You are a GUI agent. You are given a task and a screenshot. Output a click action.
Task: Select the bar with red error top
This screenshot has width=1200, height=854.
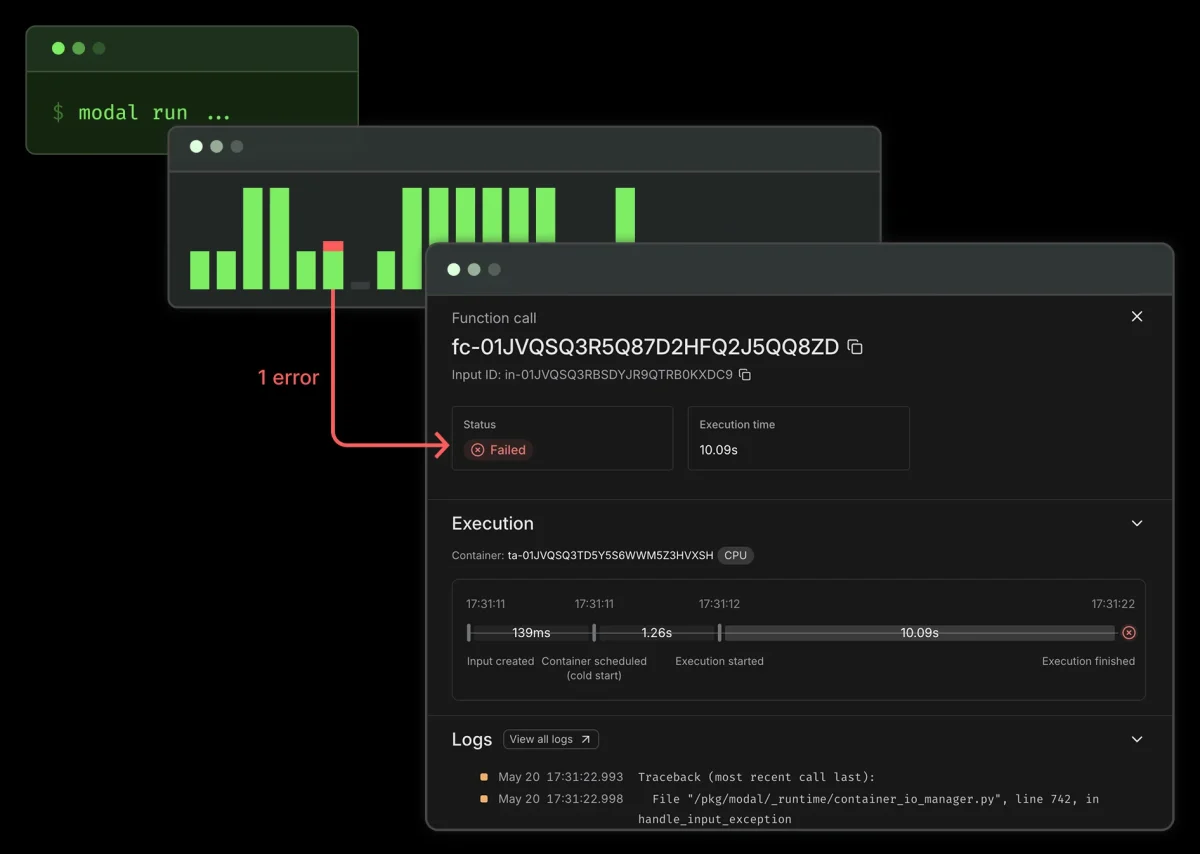click(x=333, y=265)
